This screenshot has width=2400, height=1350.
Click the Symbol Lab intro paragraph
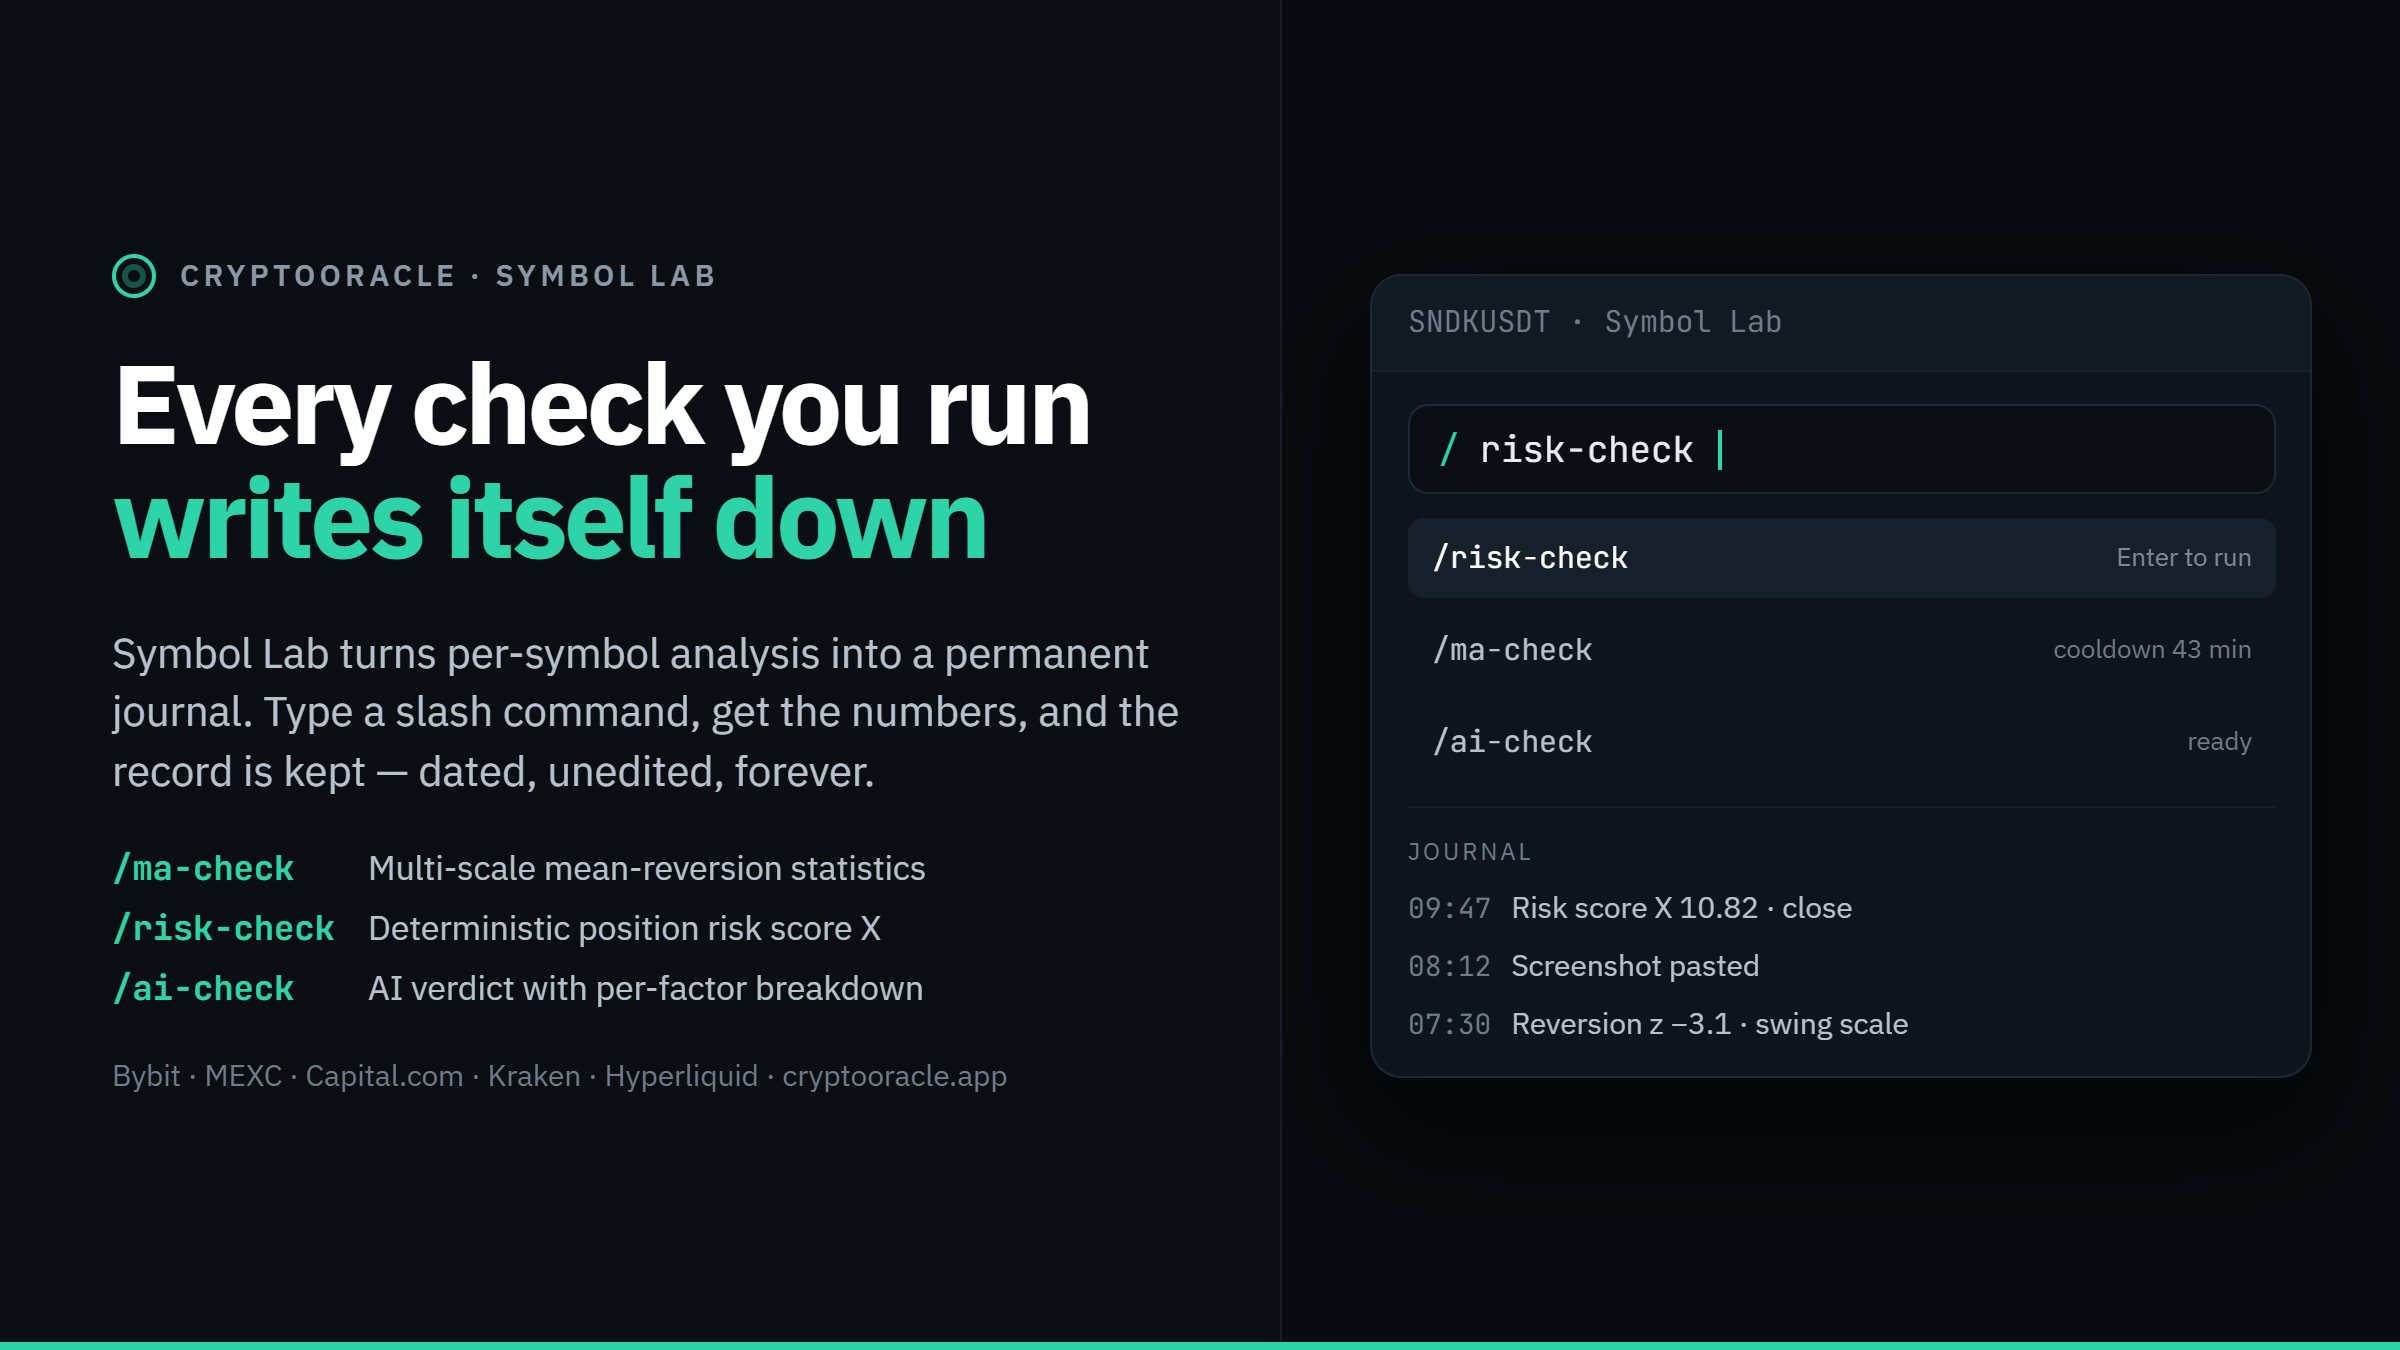(x=645, y=712)
